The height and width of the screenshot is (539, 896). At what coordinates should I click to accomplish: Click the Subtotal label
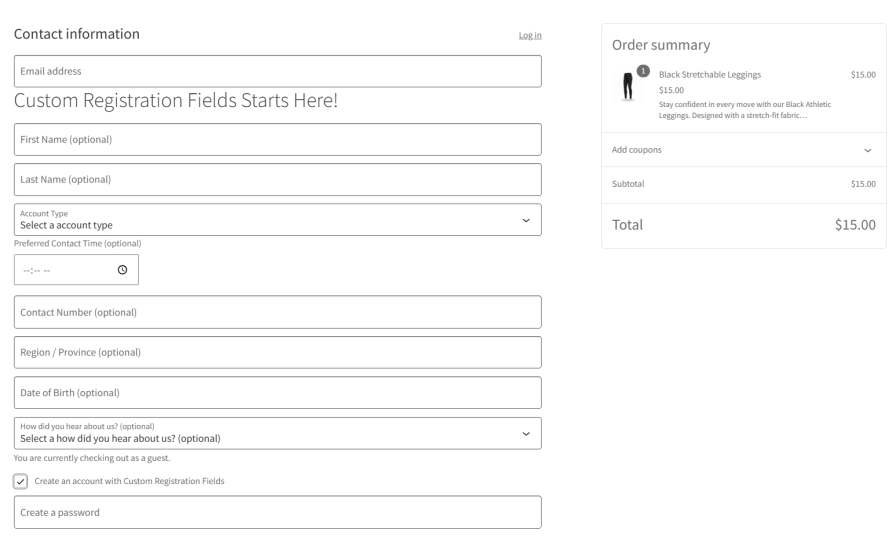click(x=628, y=184)
